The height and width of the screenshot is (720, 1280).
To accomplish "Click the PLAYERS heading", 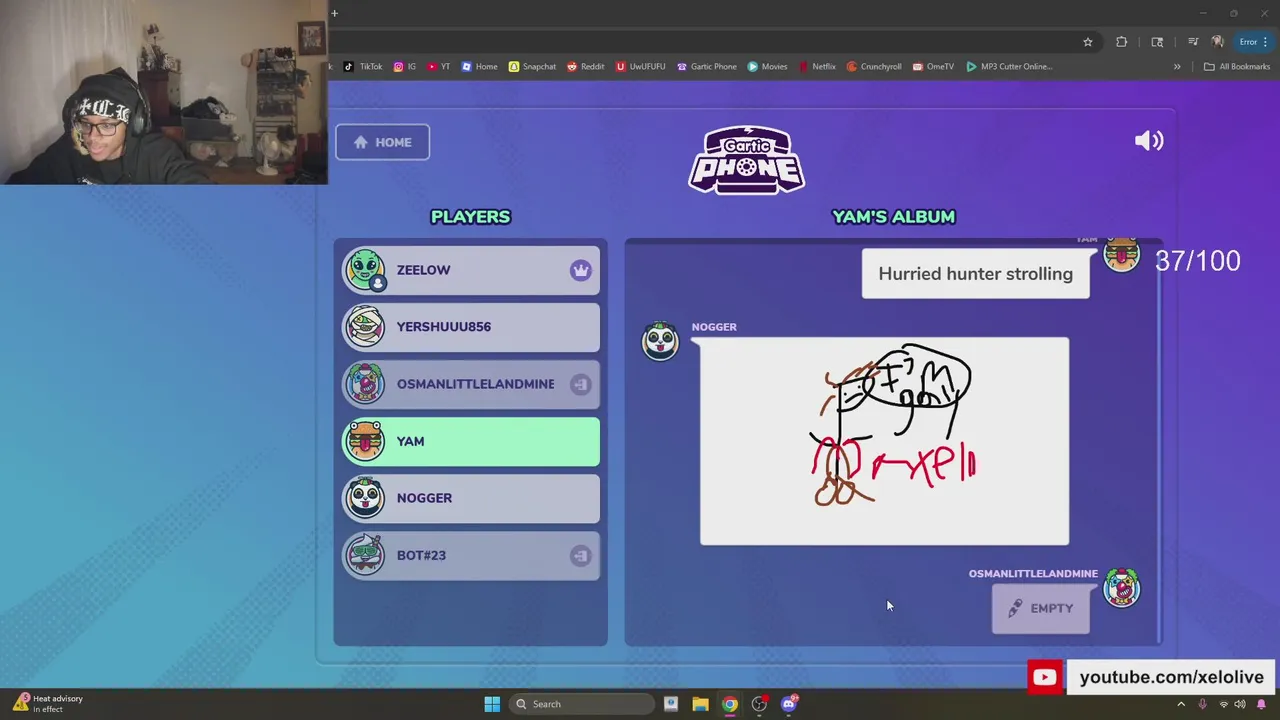I will click(470, 217).
